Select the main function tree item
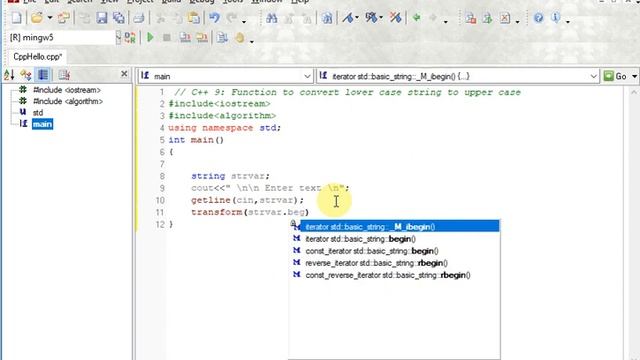Image resolution: width=640 pixels, height=360 pixels. pyautogui.click(x=42, y=124)
